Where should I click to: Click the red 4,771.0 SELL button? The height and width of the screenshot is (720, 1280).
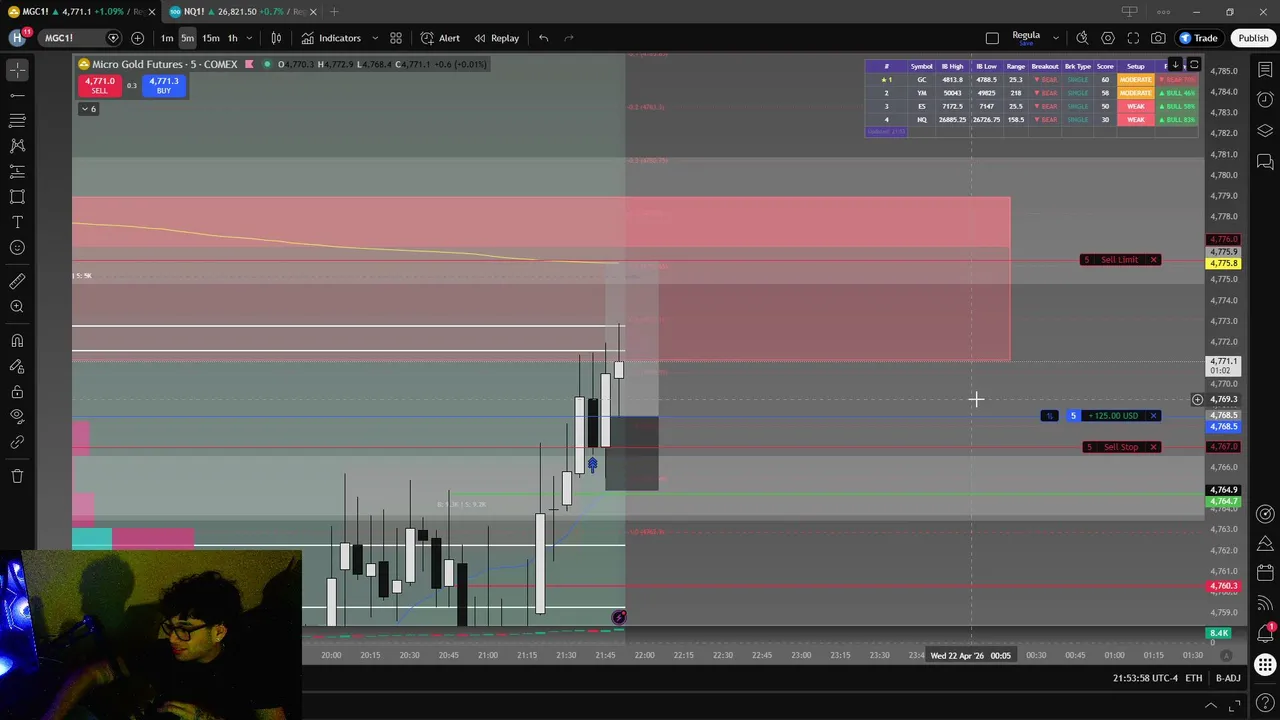point(99,86)
